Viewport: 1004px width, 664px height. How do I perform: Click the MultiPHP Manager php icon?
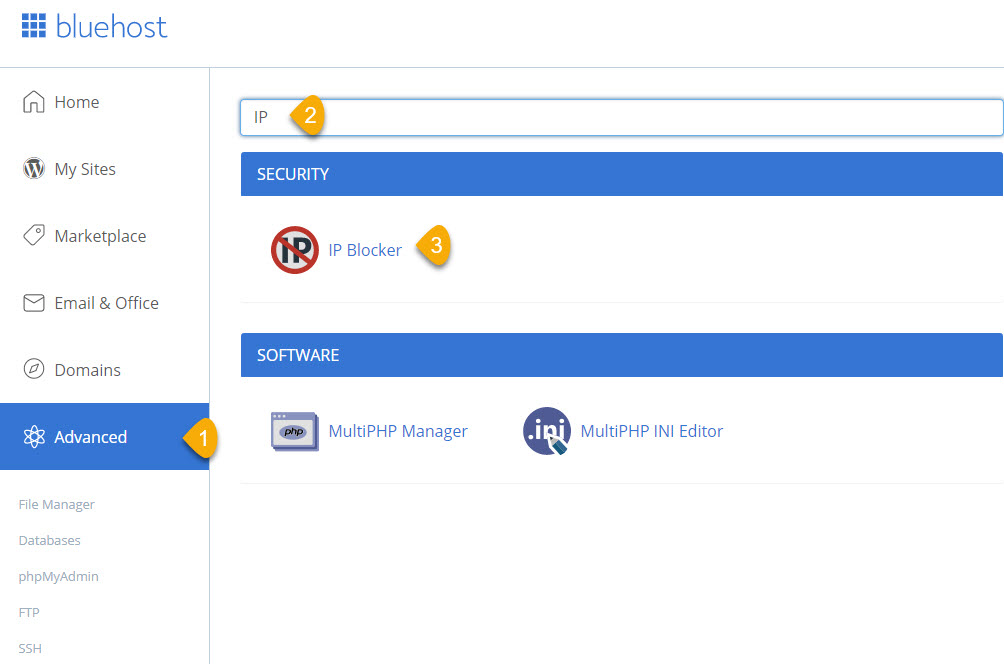pyautogui.click(x=295, y=431)
